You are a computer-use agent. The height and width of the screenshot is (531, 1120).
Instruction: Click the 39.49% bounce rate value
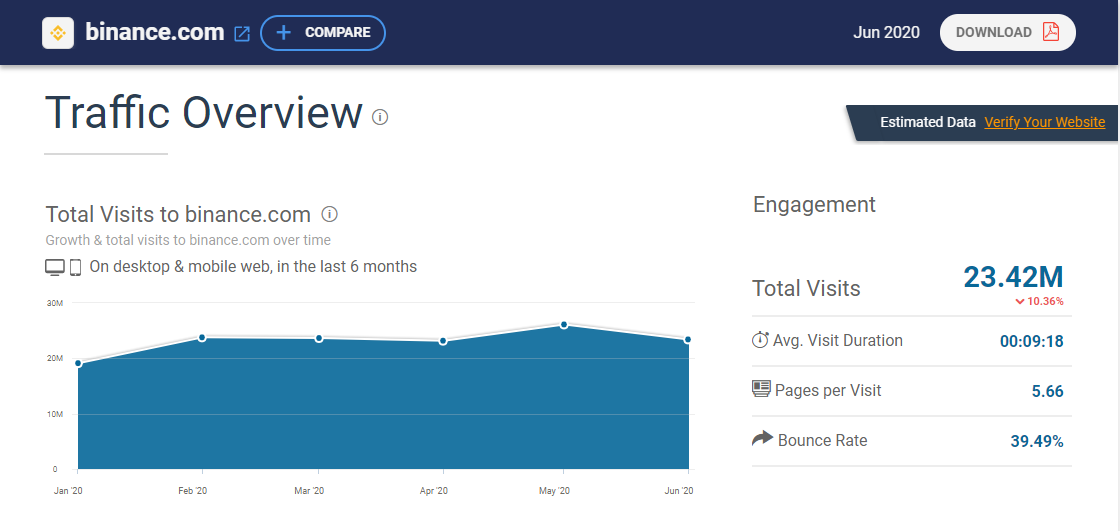[1037, 442]
